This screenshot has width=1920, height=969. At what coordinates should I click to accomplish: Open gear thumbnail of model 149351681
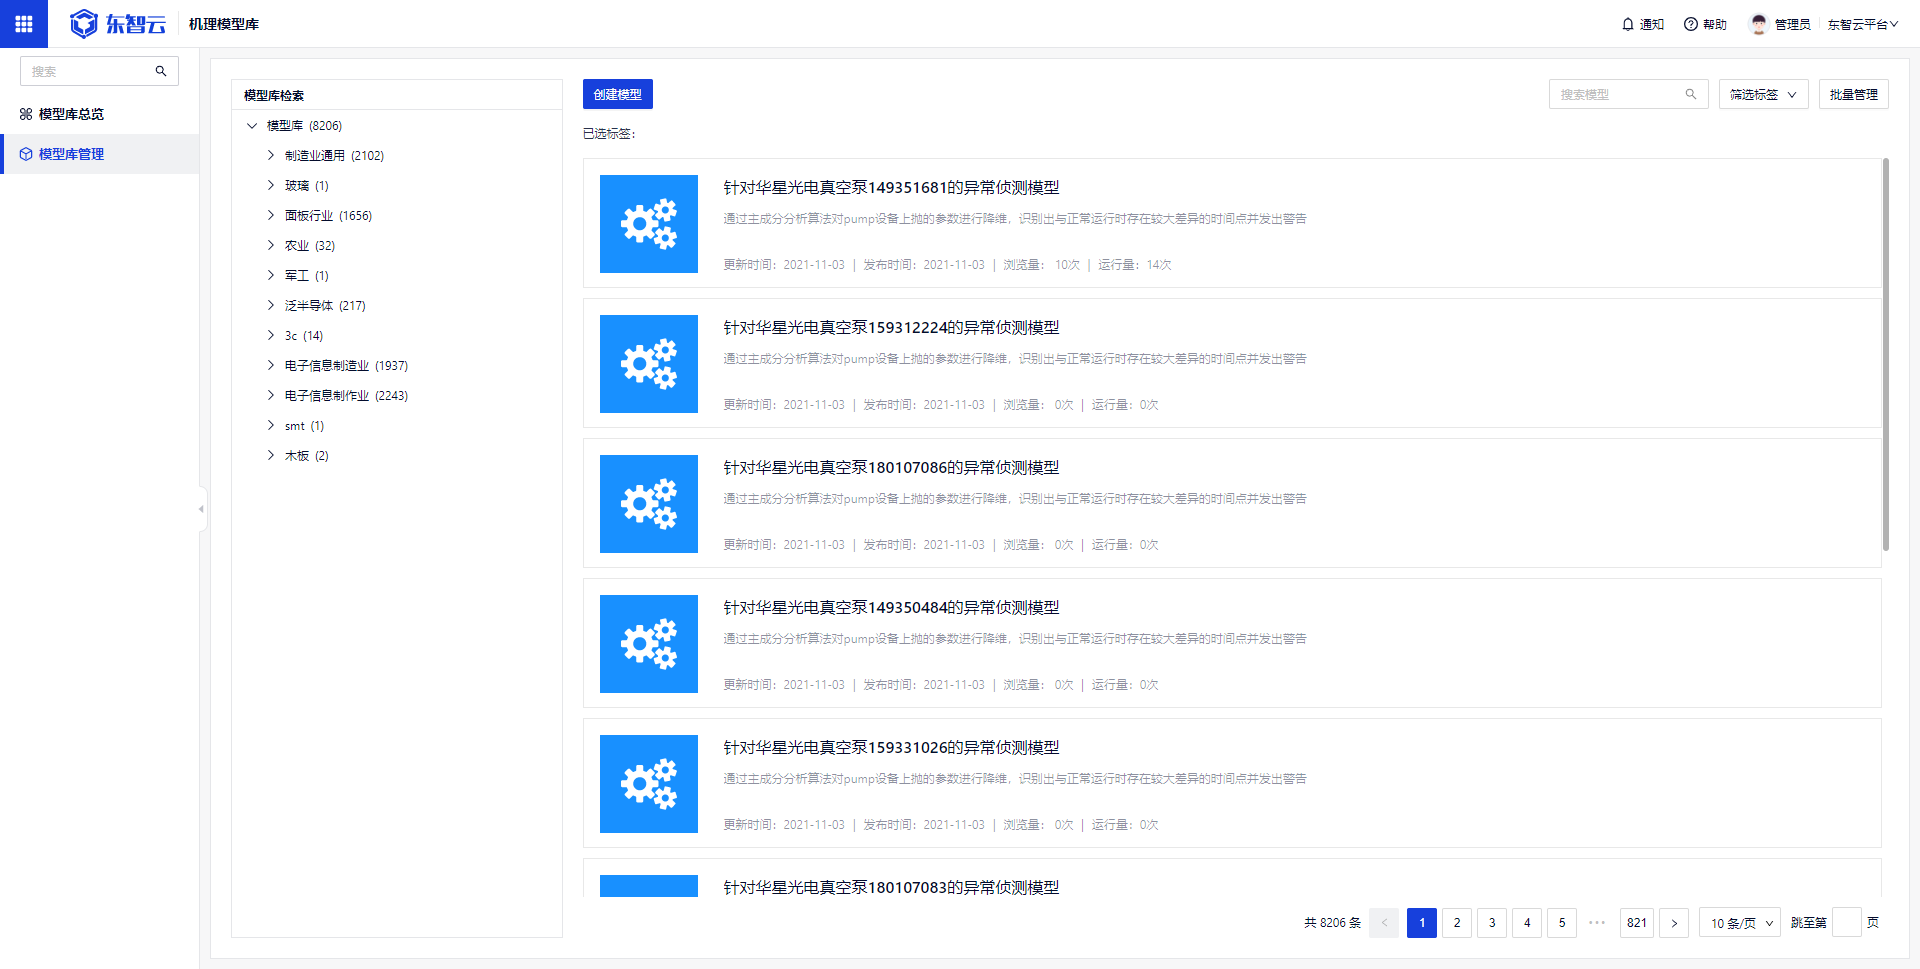[x=648, y=224]
